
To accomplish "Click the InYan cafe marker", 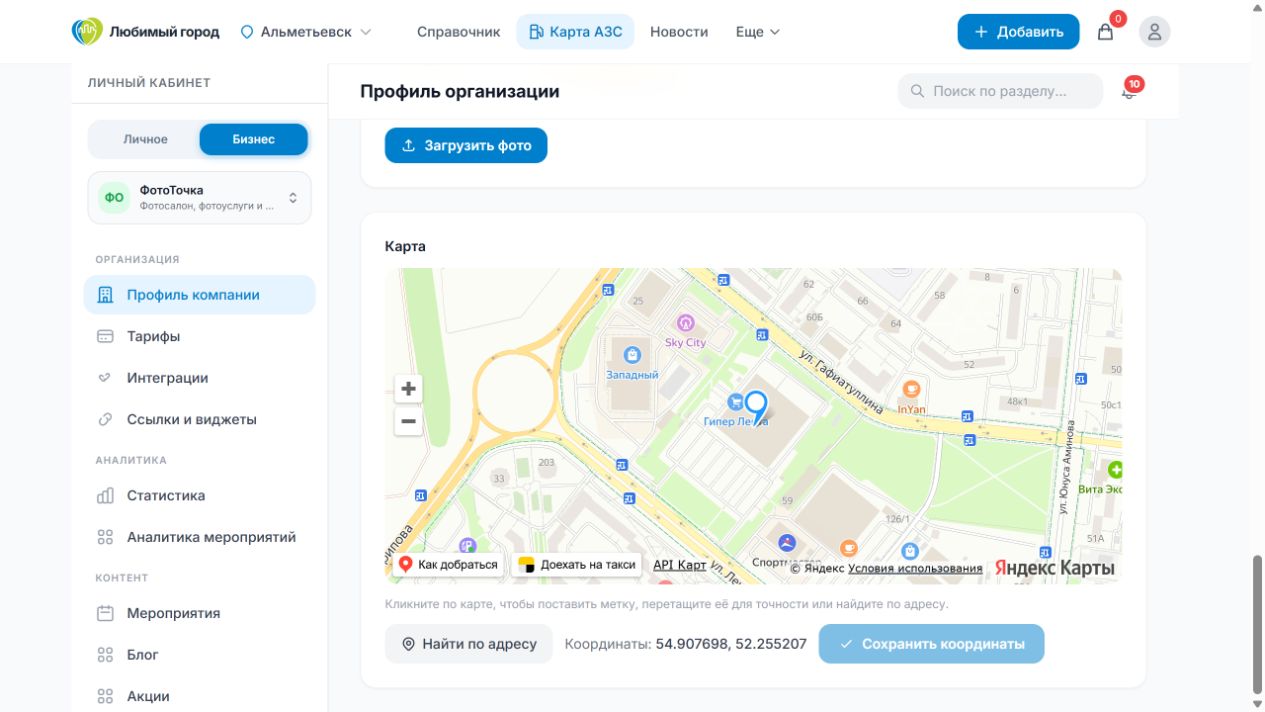I will click(911, 389).
